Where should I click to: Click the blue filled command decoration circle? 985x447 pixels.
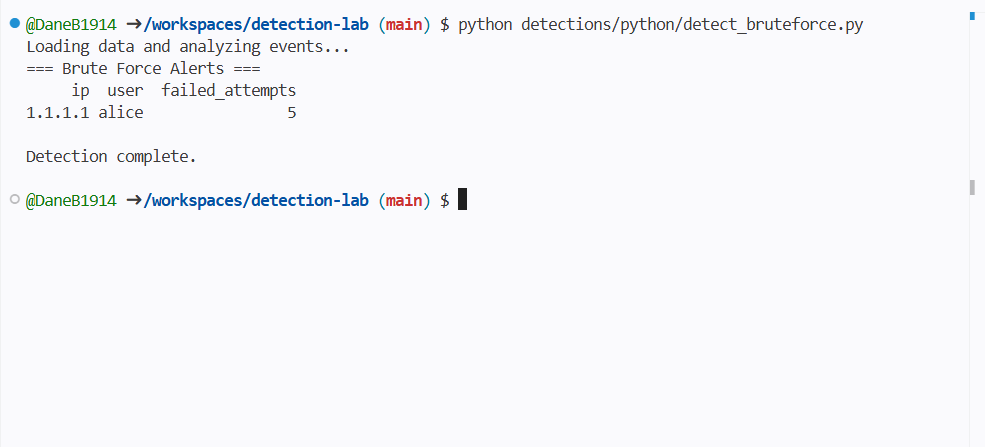click(15, 24)
